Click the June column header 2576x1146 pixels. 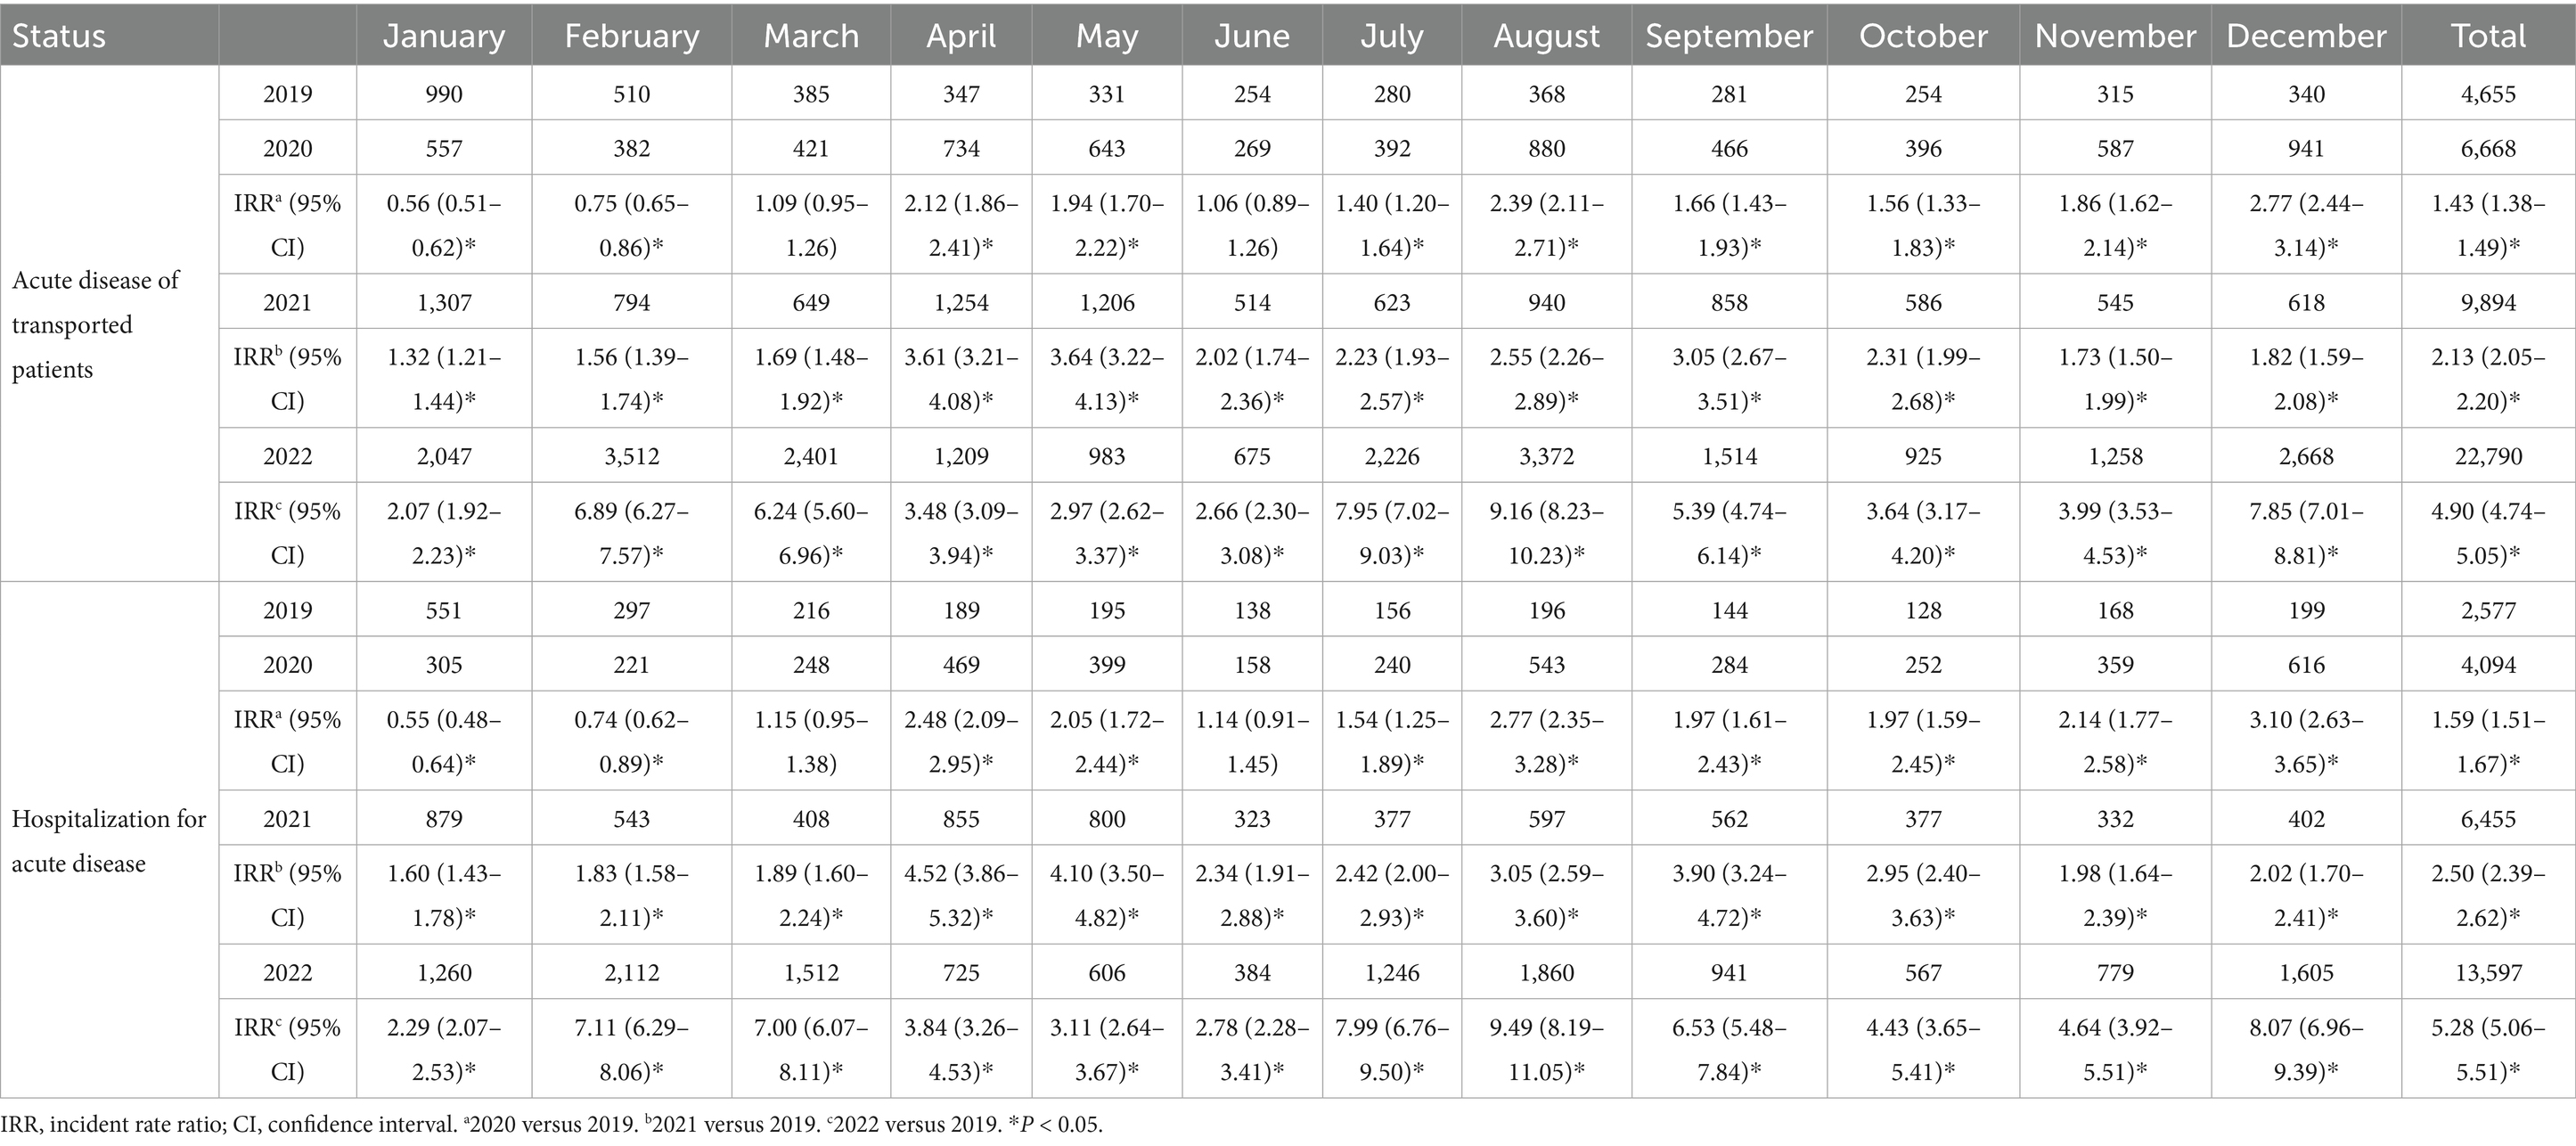[1251, 36]
